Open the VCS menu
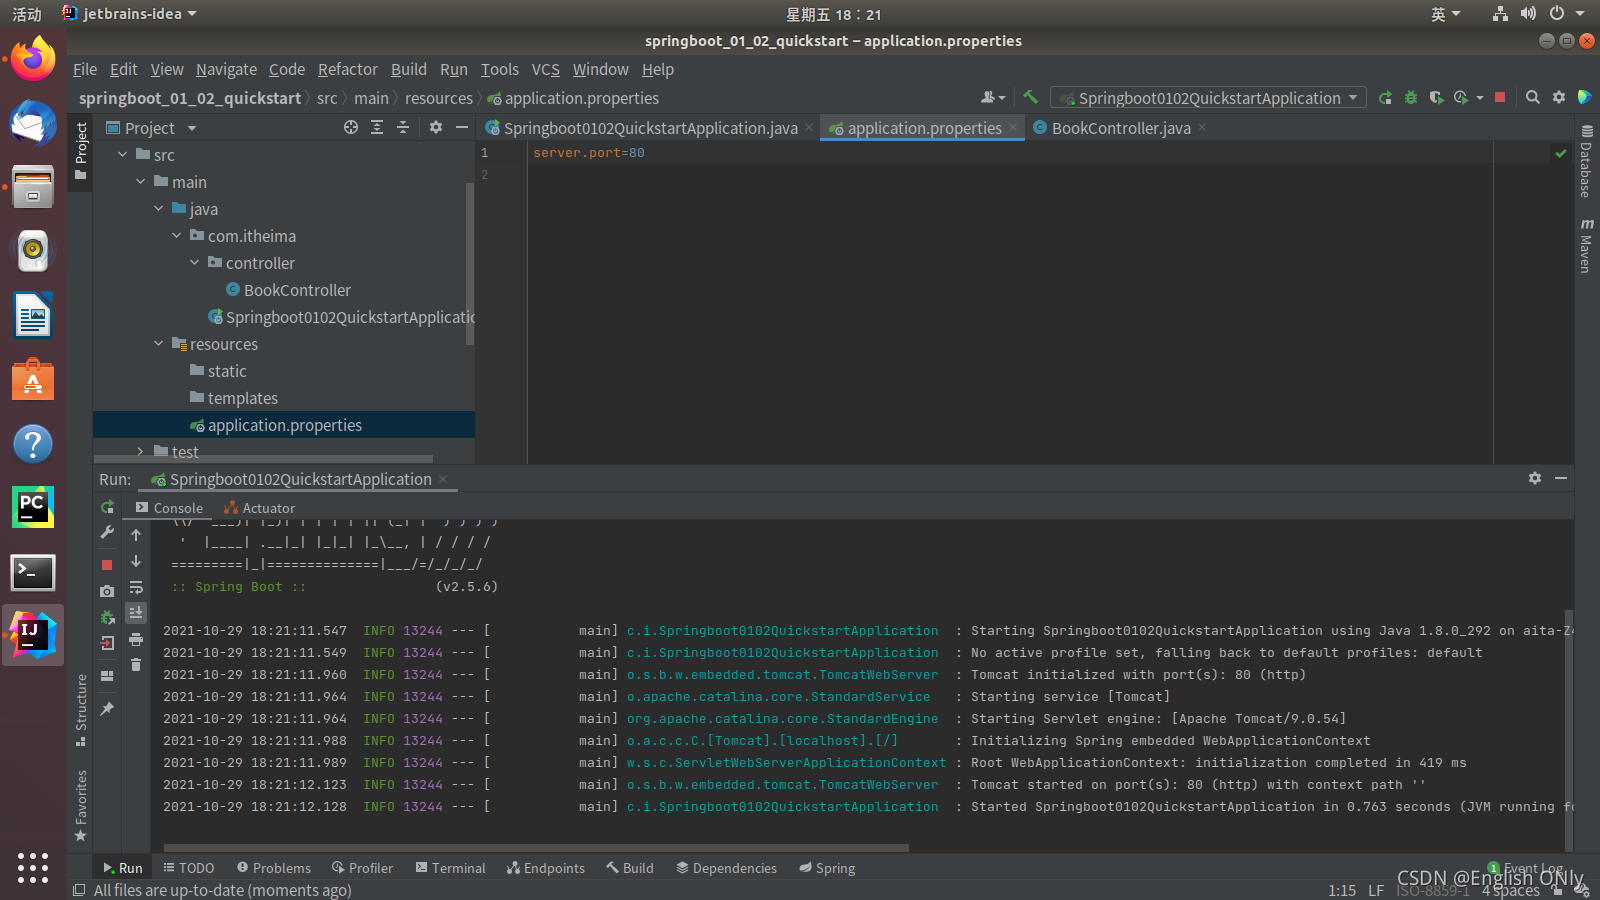Image resolution: width=1600 pixels, height=900 pixels. (x=545, y=69)
